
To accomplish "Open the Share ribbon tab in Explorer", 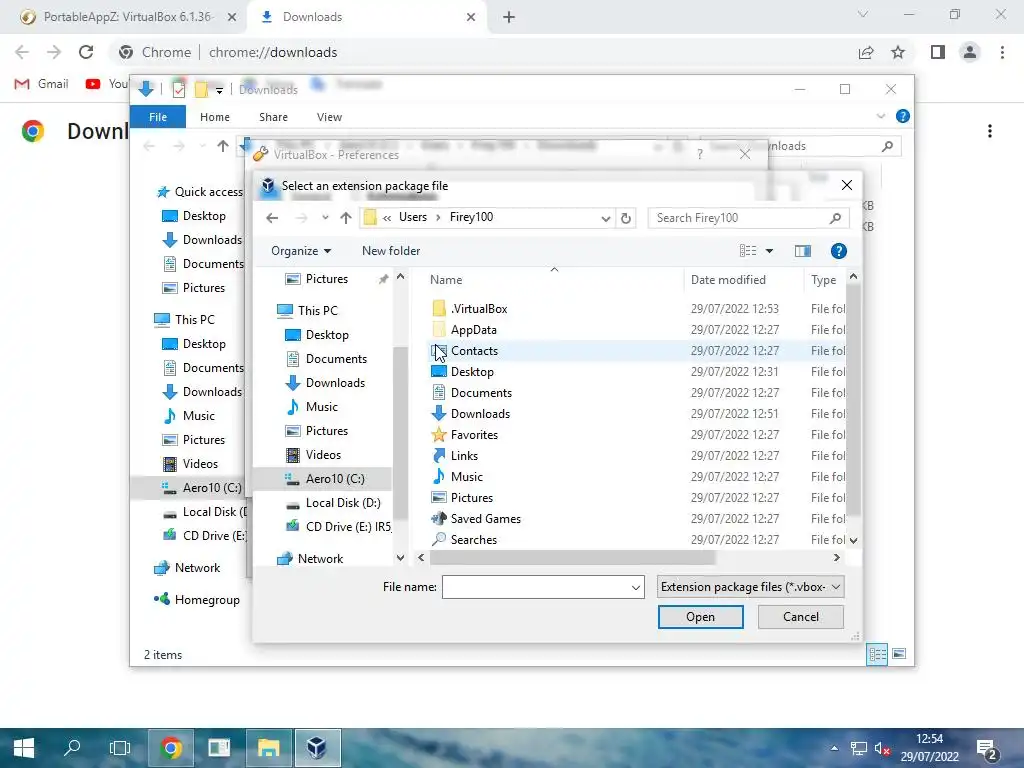I will [273, 117].
